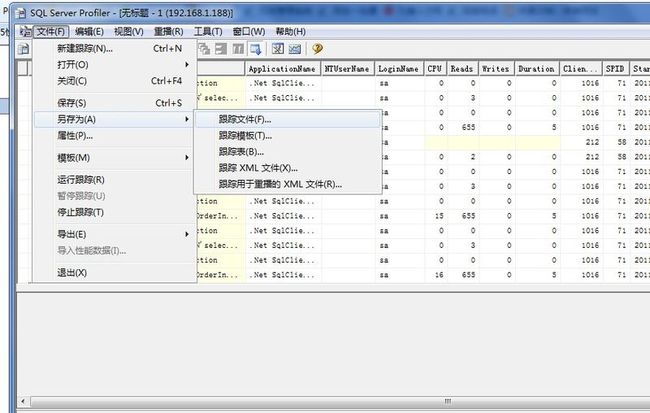Viewport: 650px width, 413px height.
Task: Open Performance Monitor toolbar icon
Action: click(295, 49)
